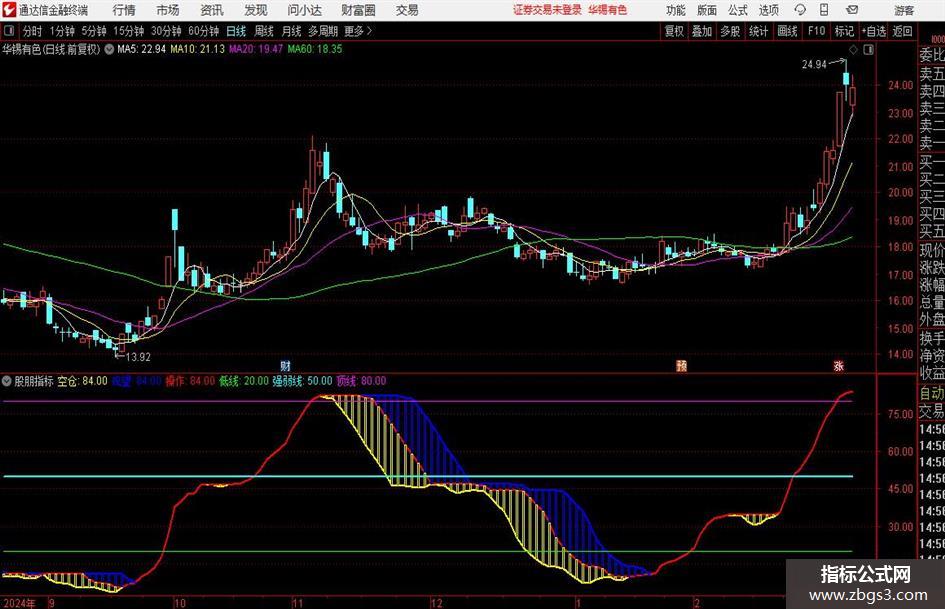945x609 pixels.
Task: Select the 月线 monthly period tab
Action: click(292, 31)
